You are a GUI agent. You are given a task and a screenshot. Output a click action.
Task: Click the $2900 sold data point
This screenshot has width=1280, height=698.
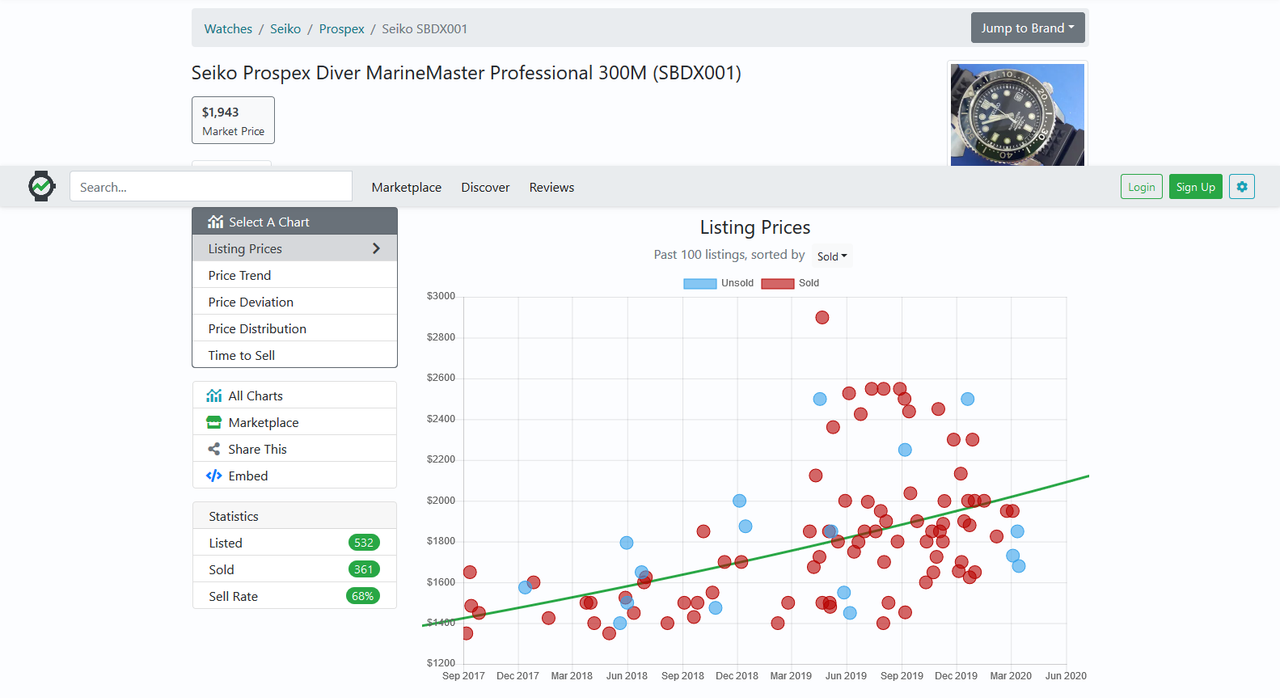(x=822, y=318)
